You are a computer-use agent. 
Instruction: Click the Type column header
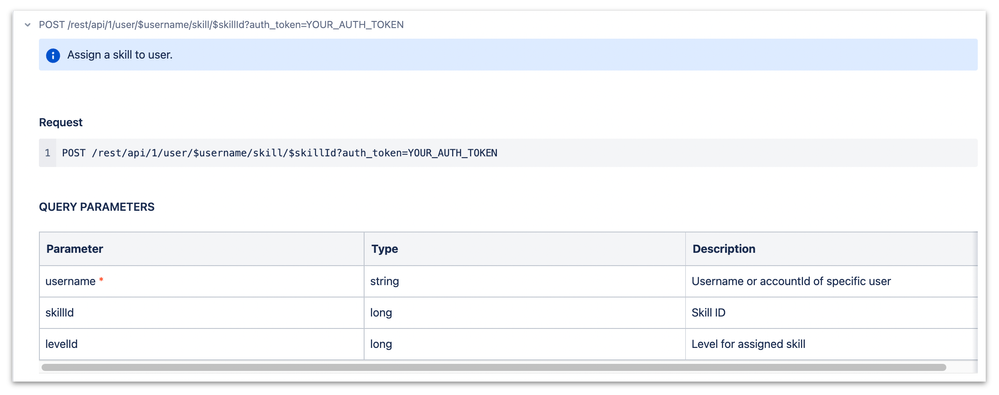point(525,249)
